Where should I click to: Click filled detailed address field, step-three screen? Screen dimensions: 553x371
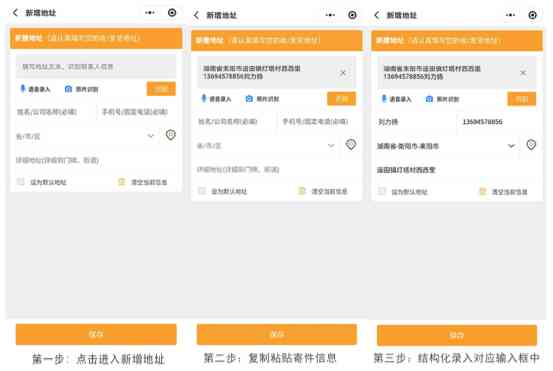[456, 170]
